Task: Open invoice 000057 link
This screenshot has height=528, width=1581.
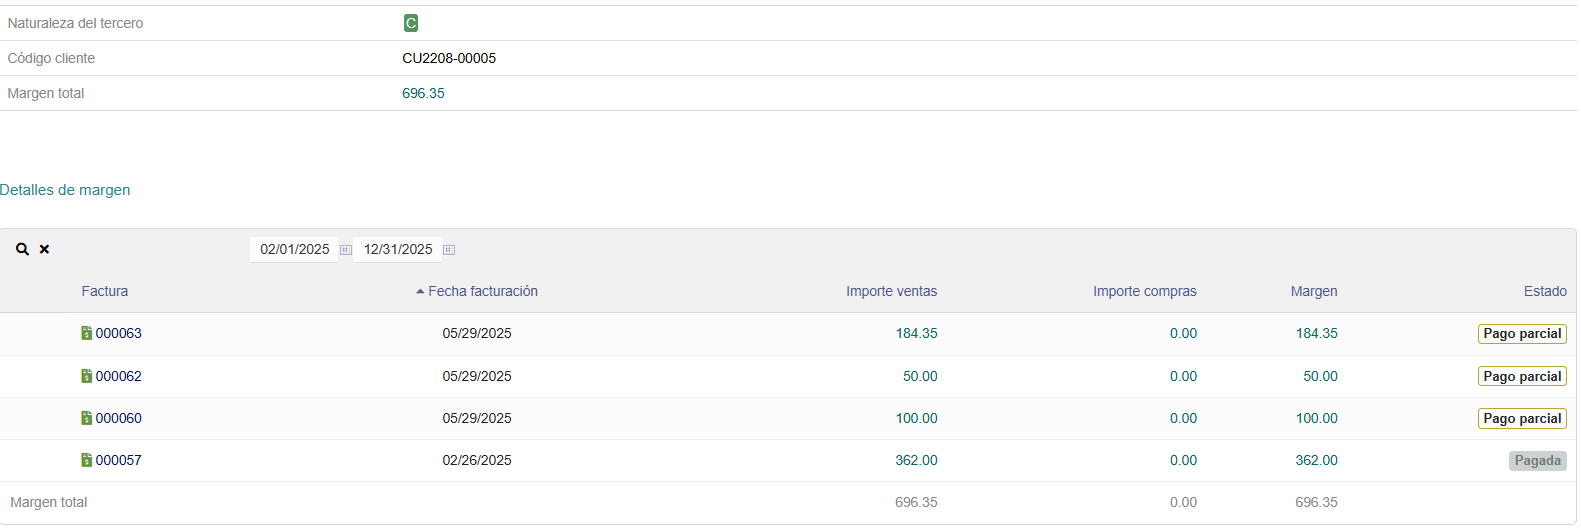Action: (119, 460)
